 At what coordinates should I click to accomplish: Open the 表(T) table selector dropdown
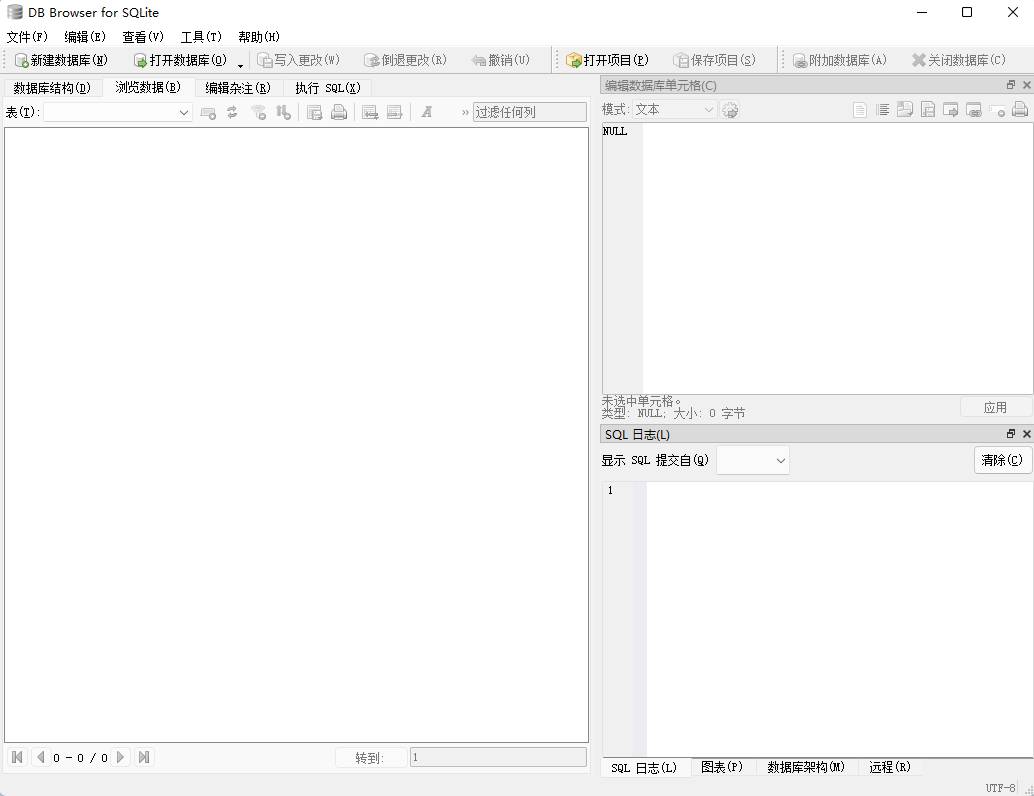pyautogui.click(x=118, y=112)
